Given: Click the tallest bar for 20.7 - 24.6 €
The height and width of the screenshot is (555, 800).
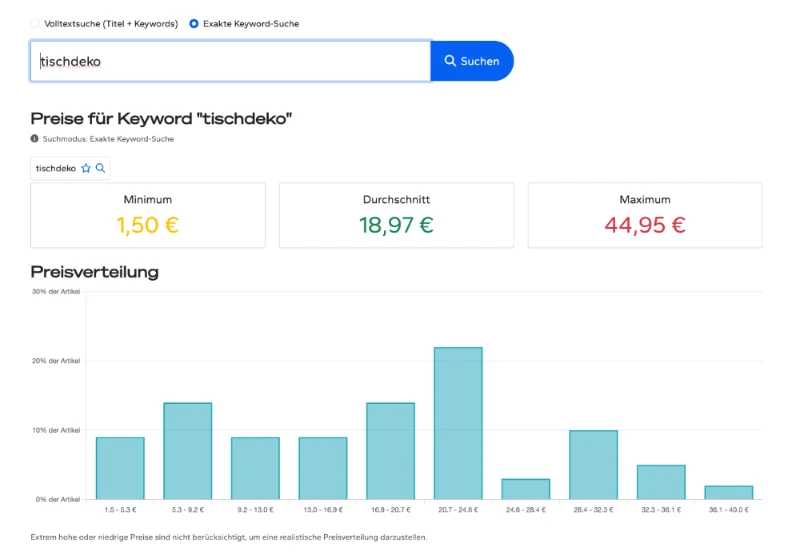Looking at the screenshot, I should [x=458, y=423].
